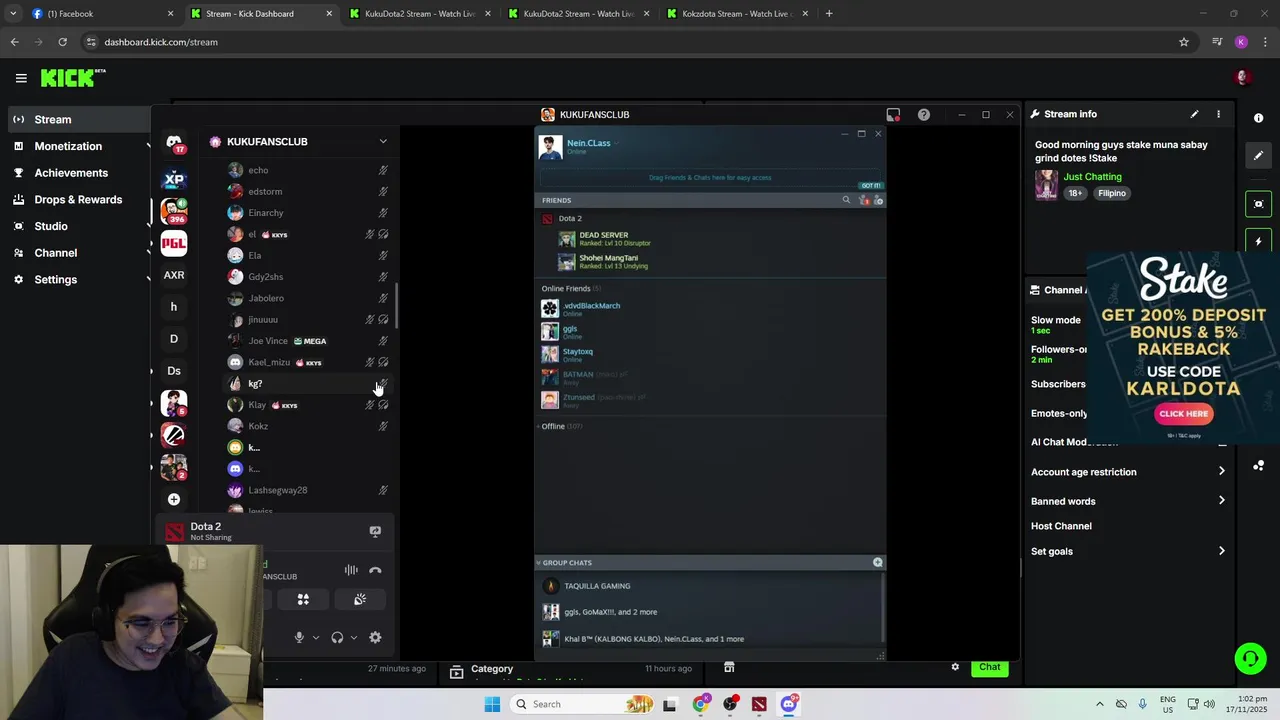The width and height of the screenshot is (1280, 720).
Task: Open the Achievements sidebar menu
Action: click(71, 173)
